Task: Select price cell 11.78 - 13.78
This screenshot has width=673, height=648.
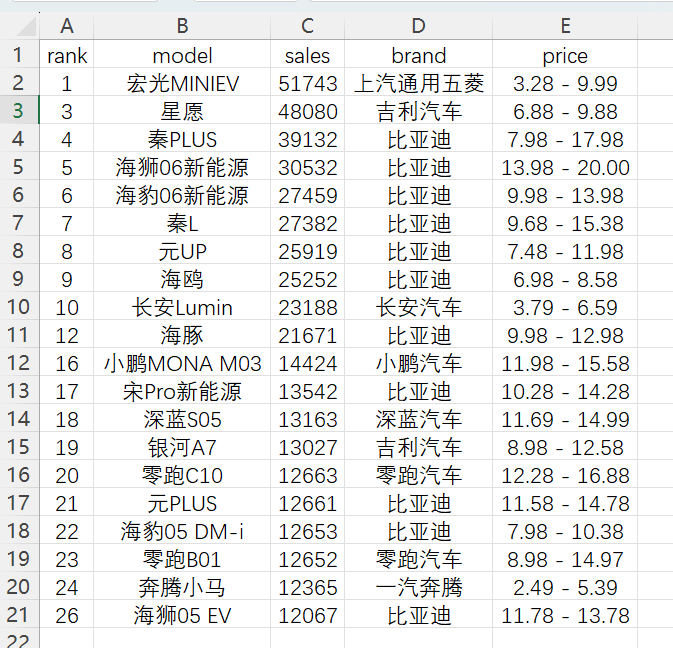Action: (565, 614)
